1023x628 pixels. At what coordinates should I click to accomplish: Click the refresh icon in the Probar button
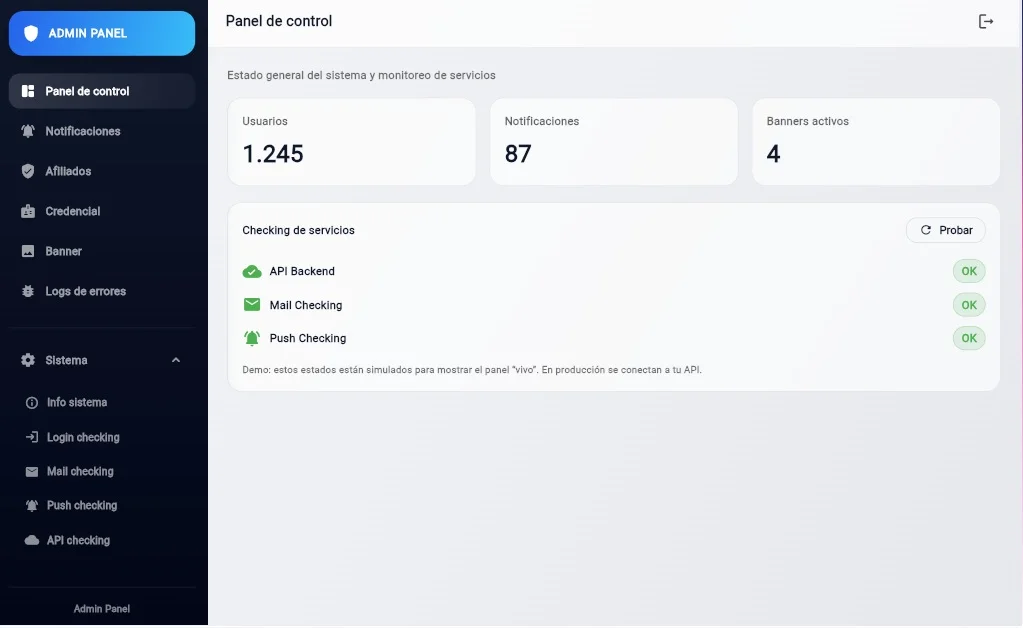pos(925,230)
